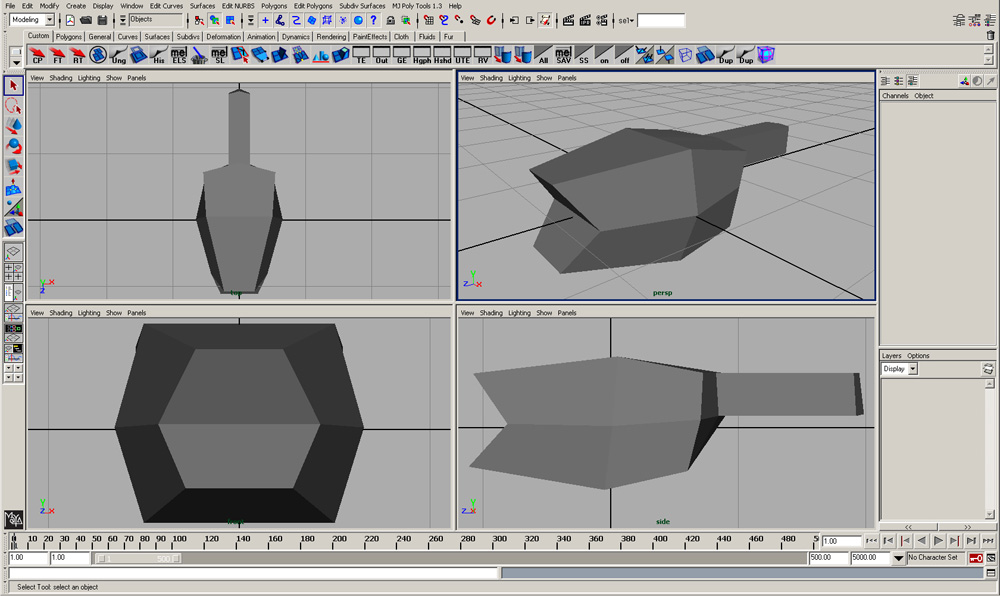The width and height of the screenshot is (1000, 596).
Task: Open the RV shelf button
Action: (483, 55)
